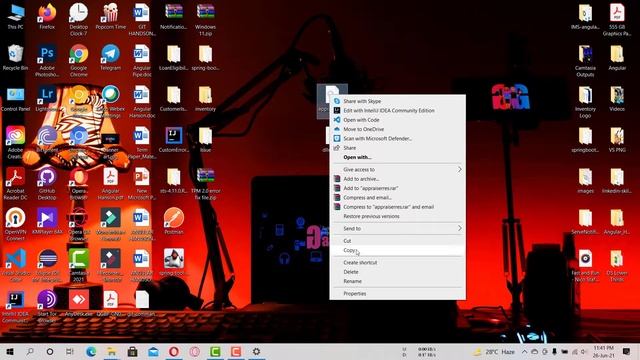Open the Windows Start menu
This screenshot has width=640, height=360.
coord(10,351)
